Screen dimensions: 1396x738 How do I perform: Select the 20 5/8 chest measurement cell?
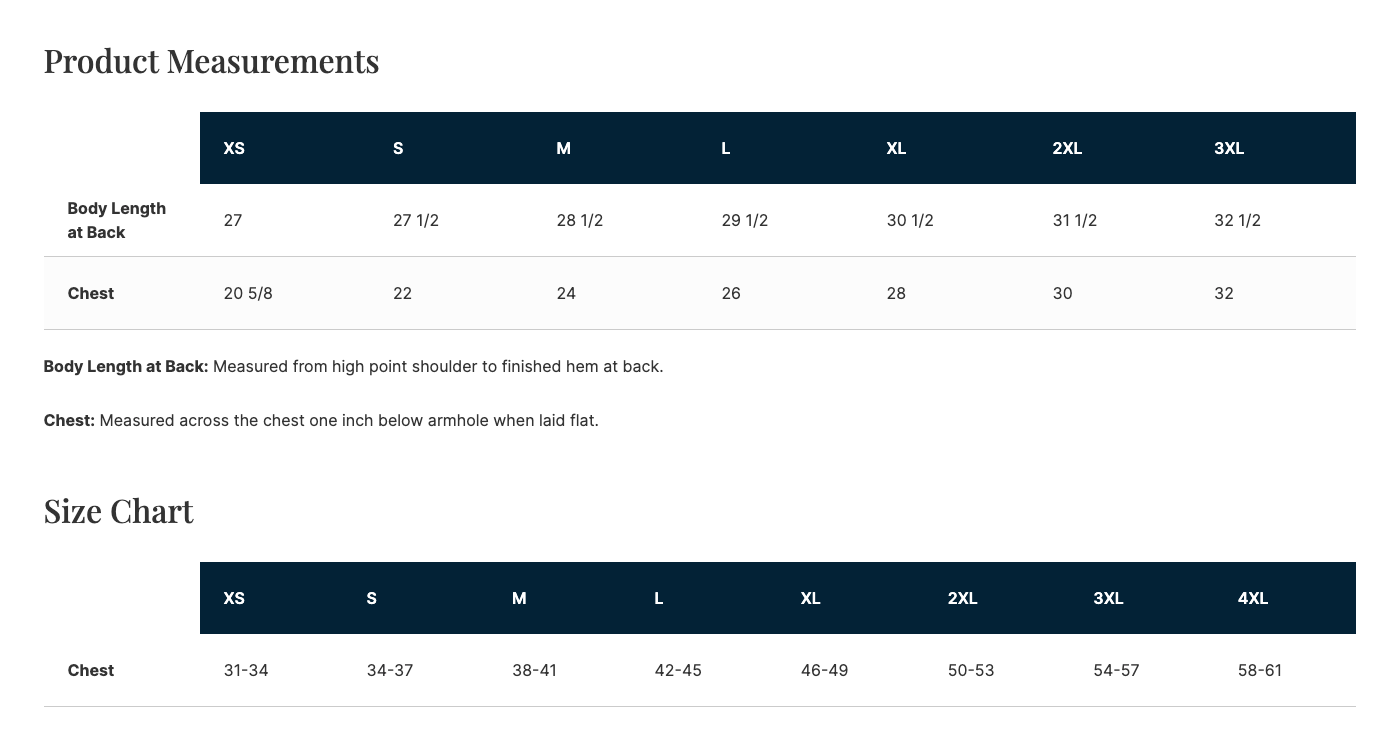[248, 293]
